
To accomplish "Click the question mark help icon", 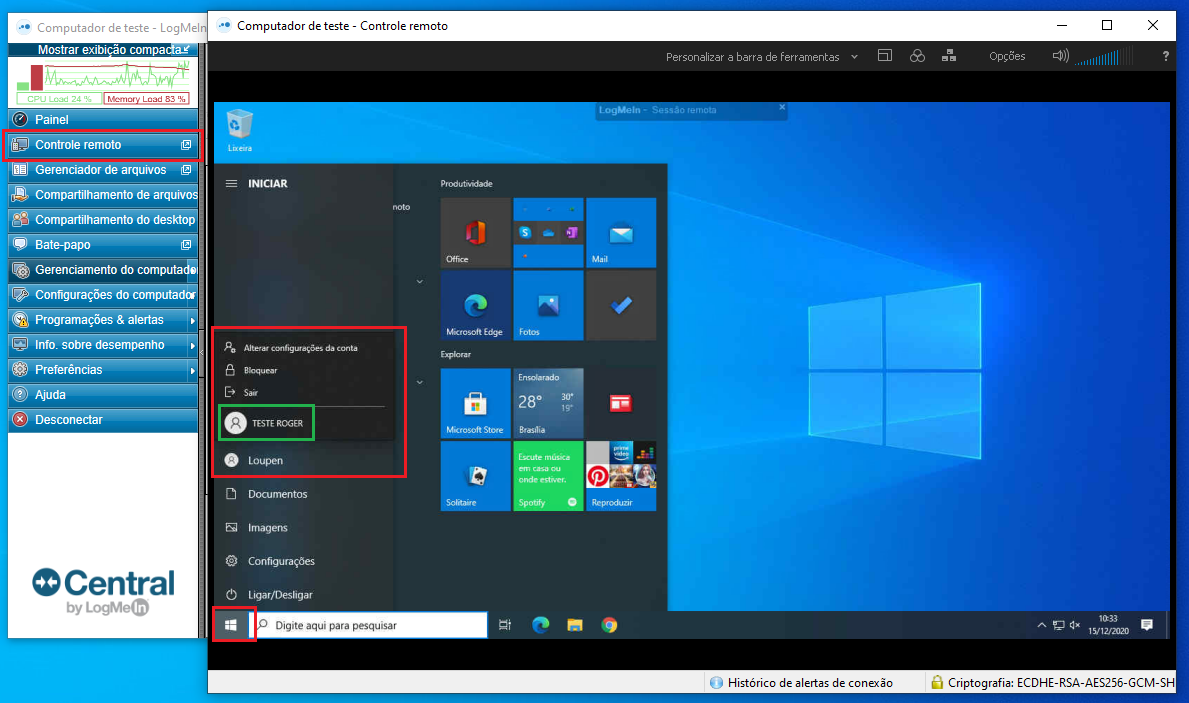I will pos(1165,56).
